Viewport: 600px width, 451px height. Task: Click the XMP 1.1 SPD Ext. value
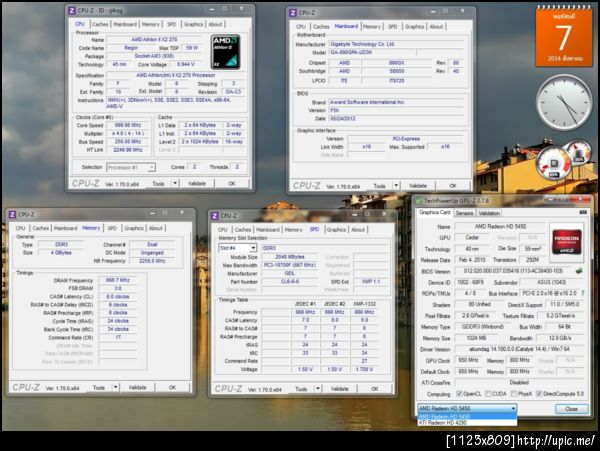[x=371, y=282]
